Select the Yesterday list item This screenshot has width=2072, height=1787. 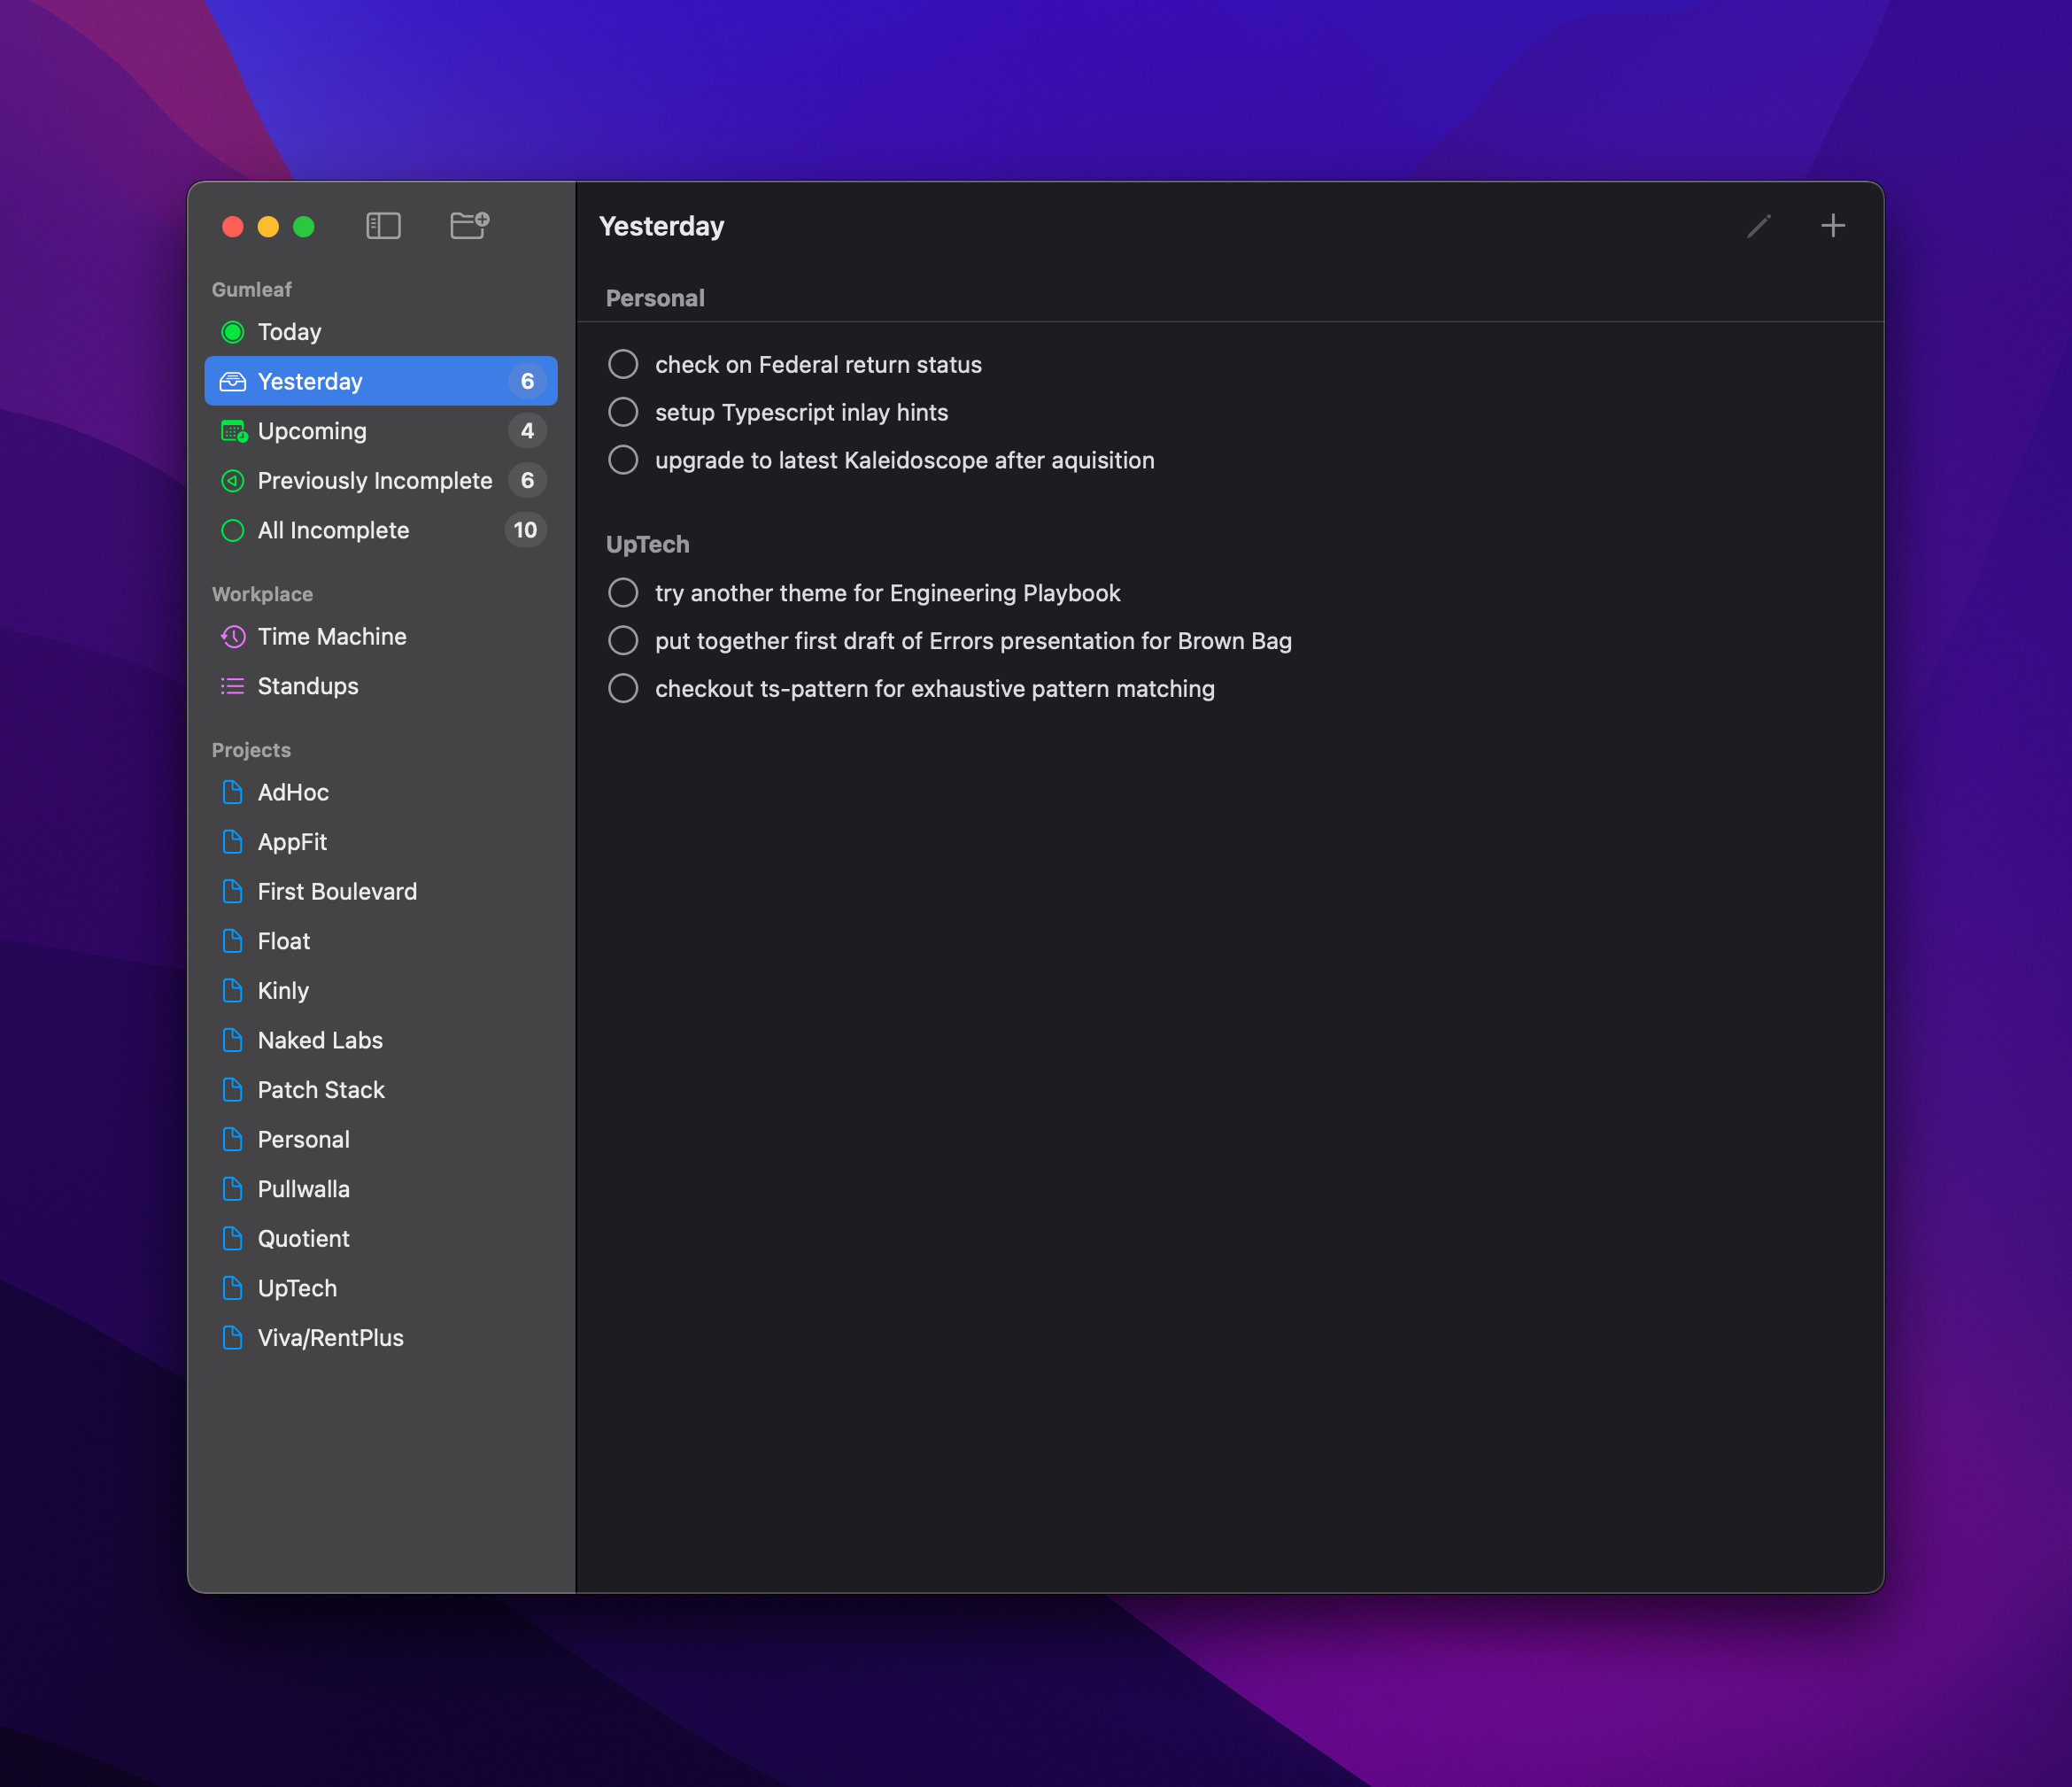[x=310, y=382]
